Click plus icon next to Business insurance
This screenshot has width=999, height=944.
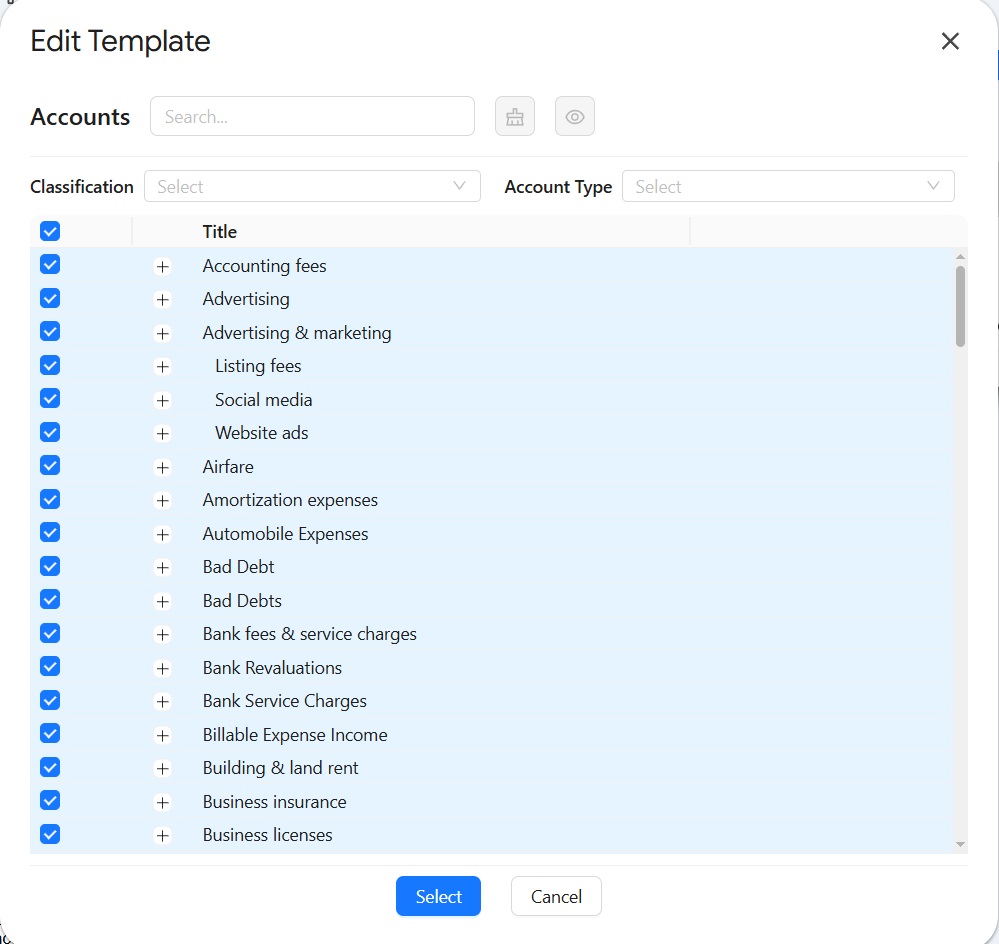tap(163, 803)
